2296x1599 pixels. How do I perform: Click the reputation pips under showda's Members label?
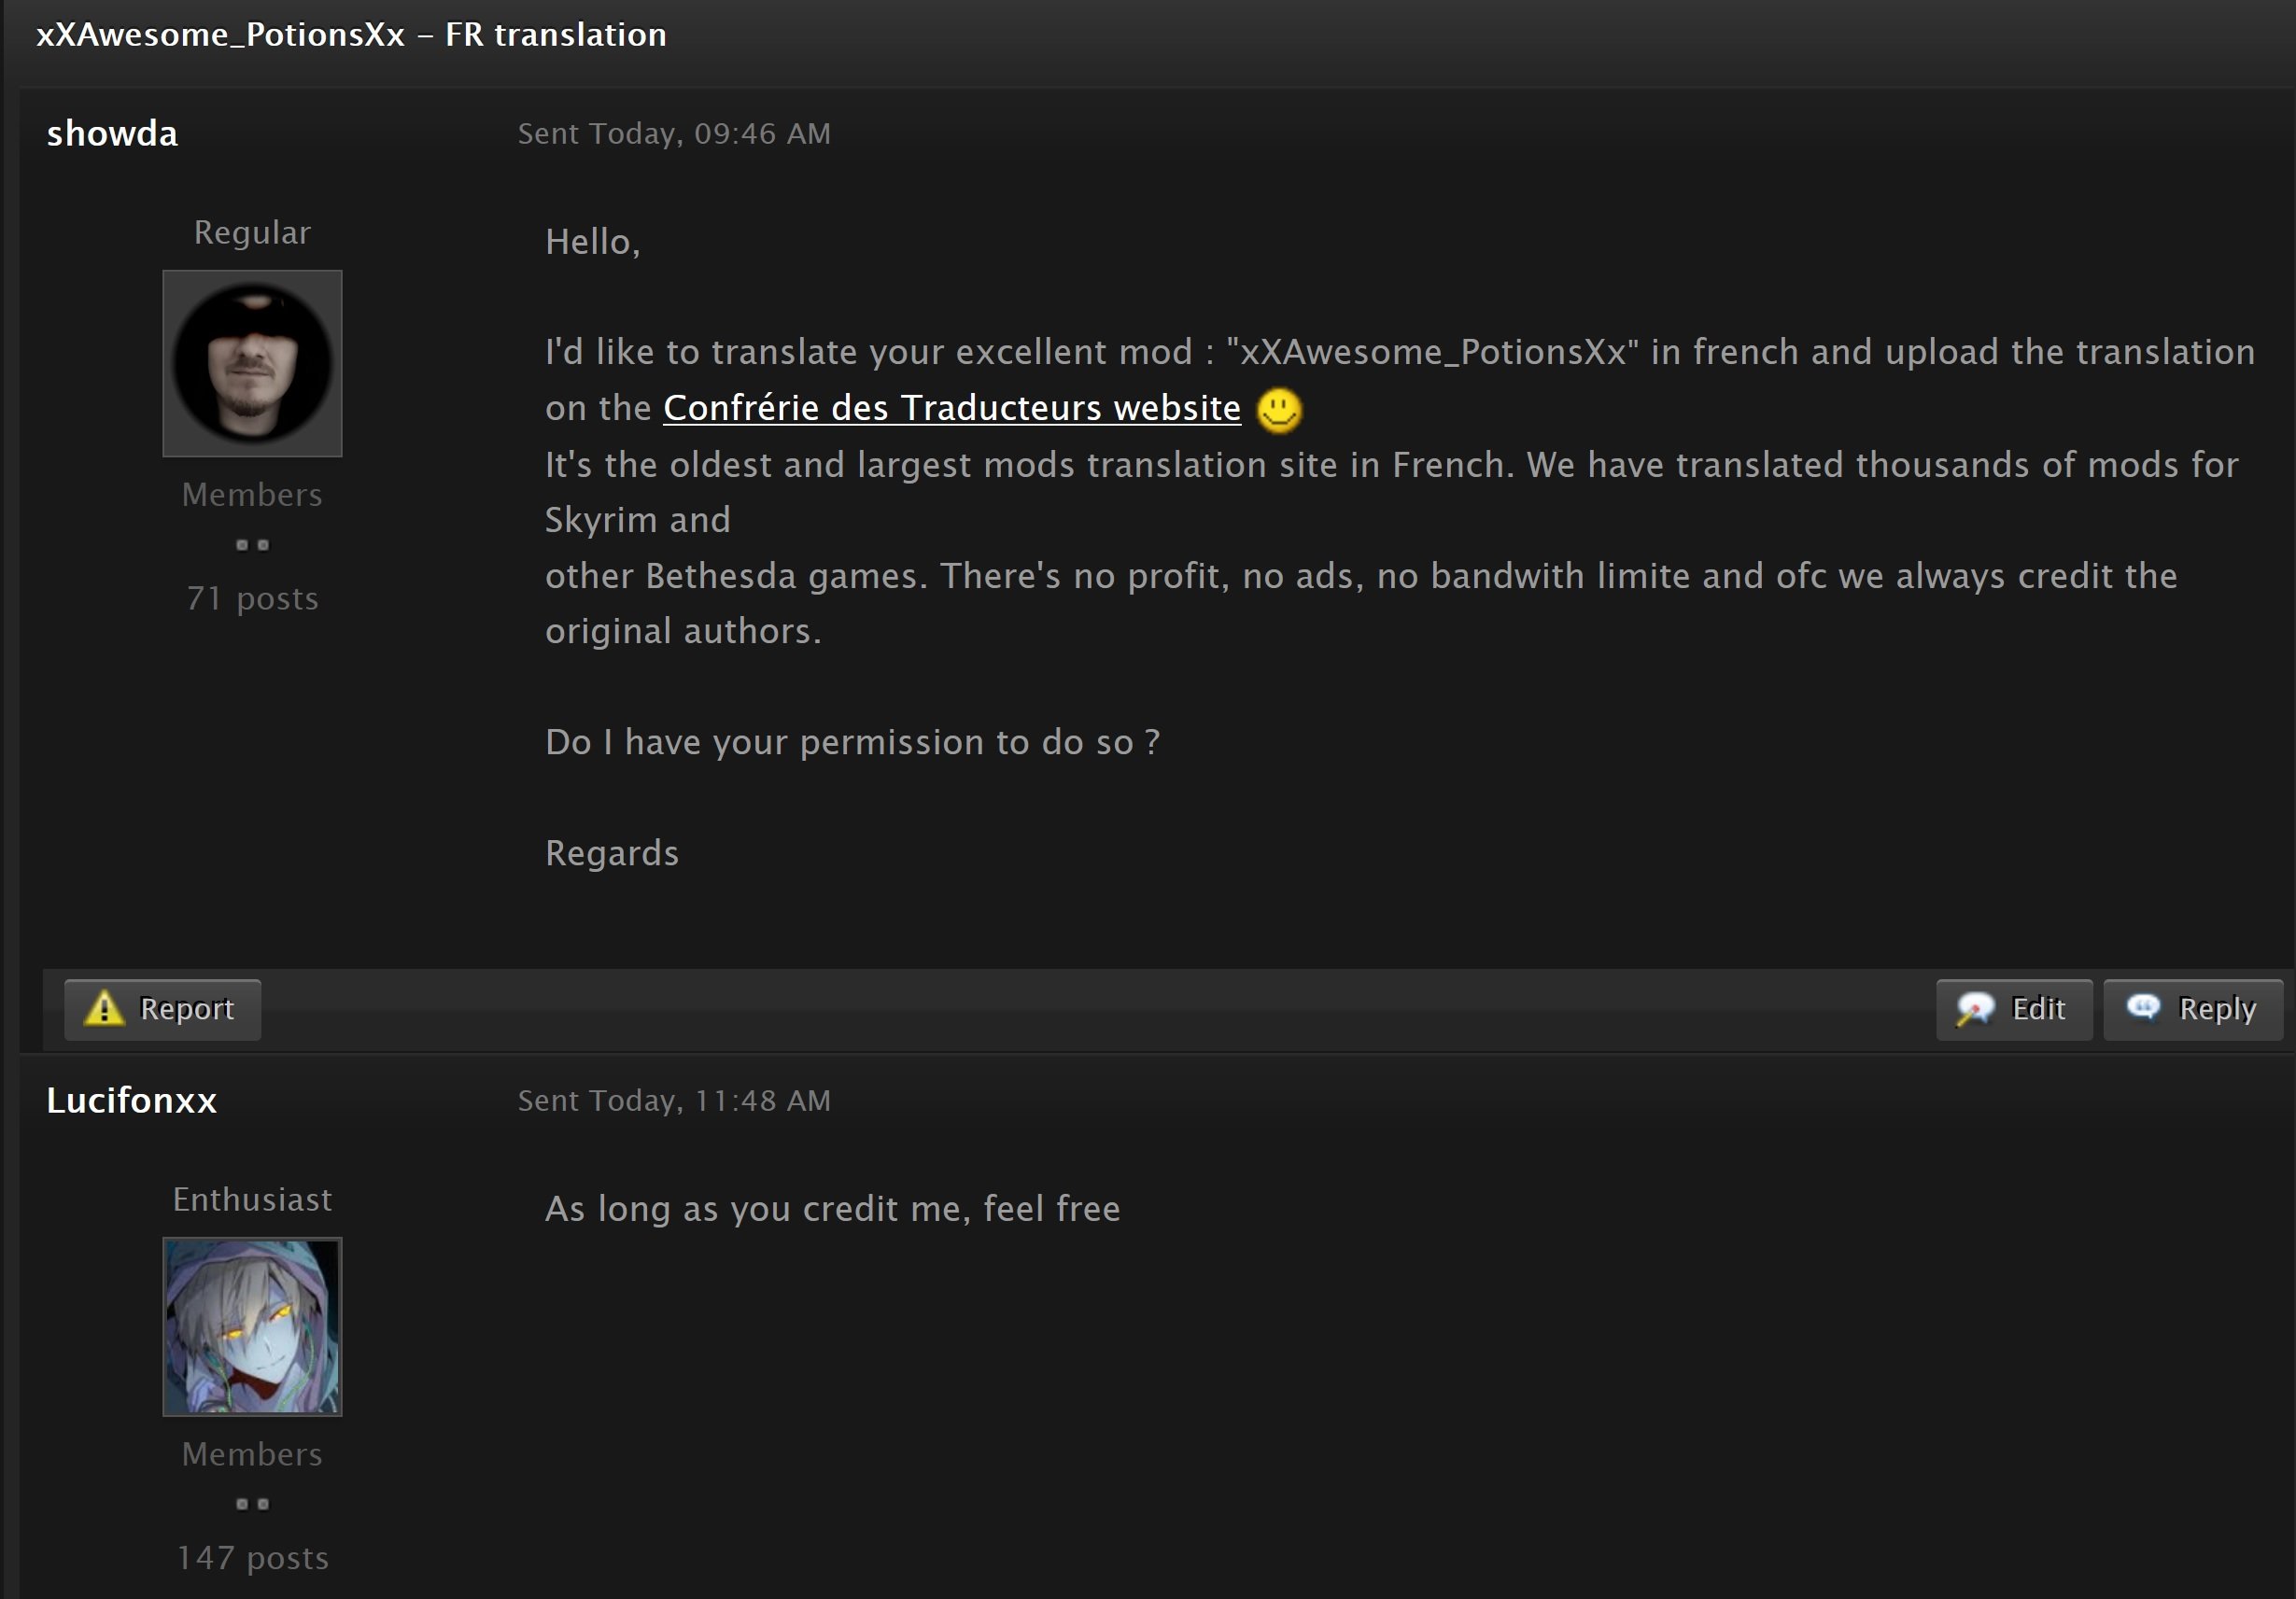252,545
